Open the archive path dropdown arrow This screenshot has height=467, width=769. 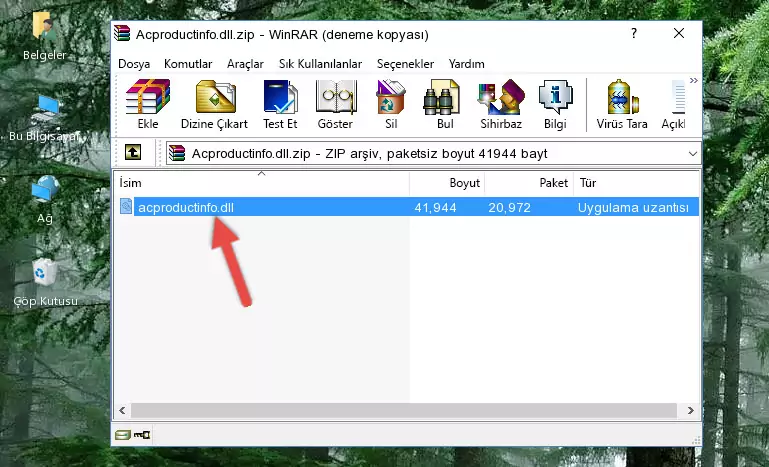(x=692, y=154)
